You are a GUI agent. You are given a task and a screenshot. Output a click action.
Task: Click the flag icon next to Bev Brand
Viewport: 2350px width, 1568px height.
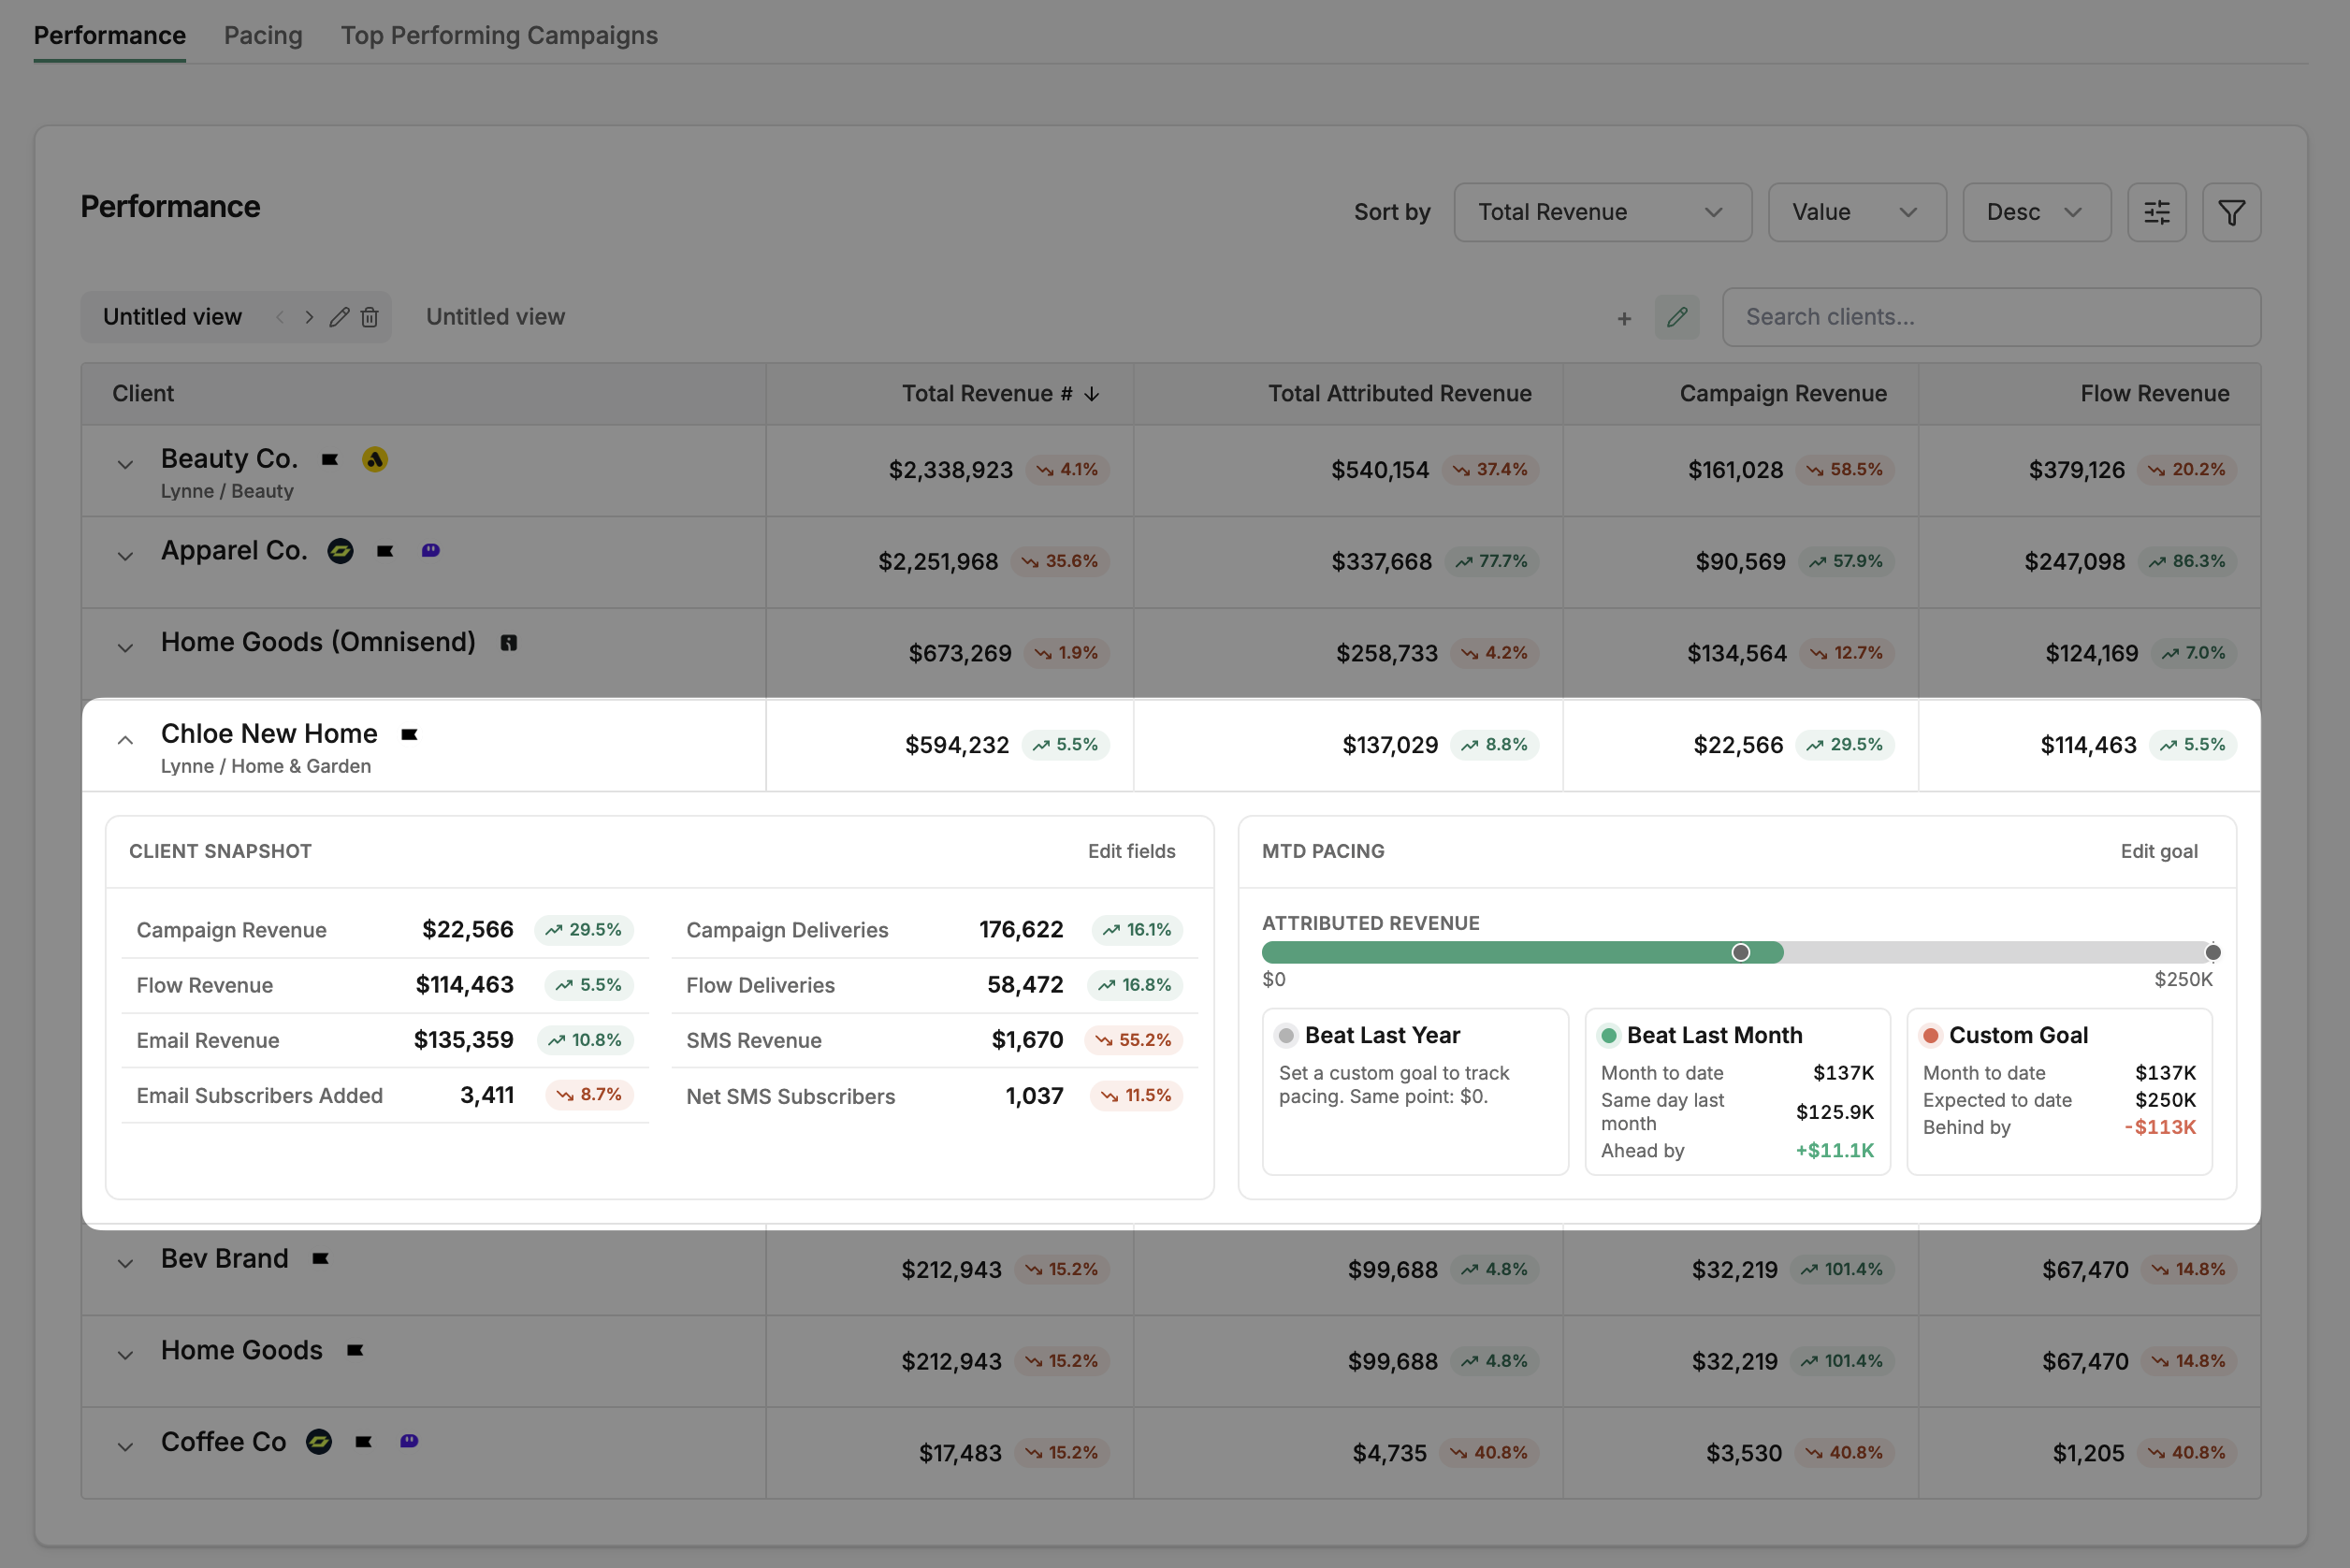point(320,1258)
